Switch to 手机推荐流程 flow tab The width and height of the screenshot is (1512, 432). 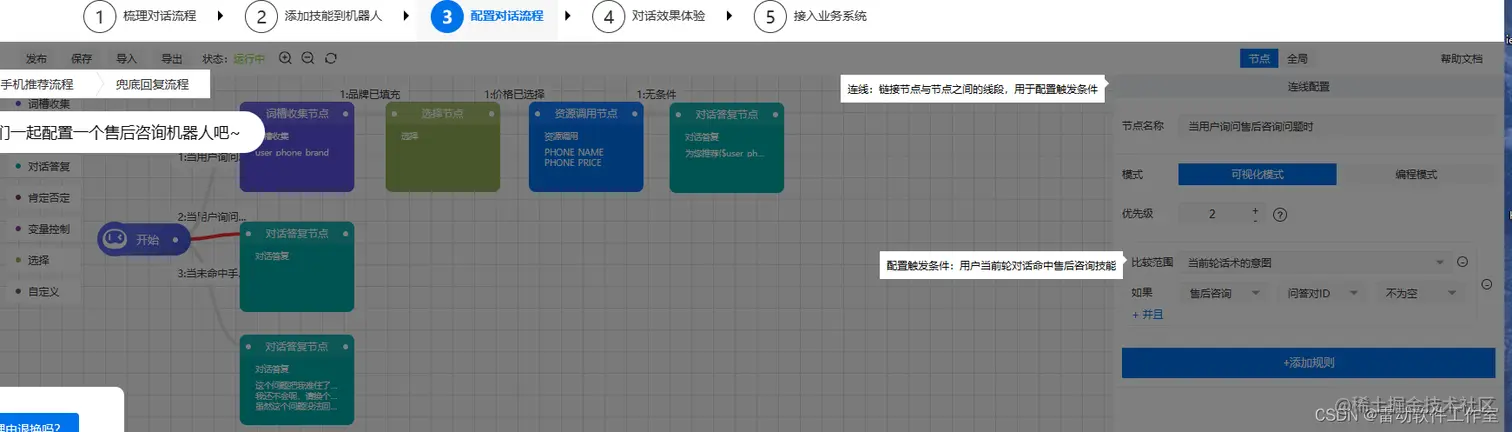(x=37, y=85)
